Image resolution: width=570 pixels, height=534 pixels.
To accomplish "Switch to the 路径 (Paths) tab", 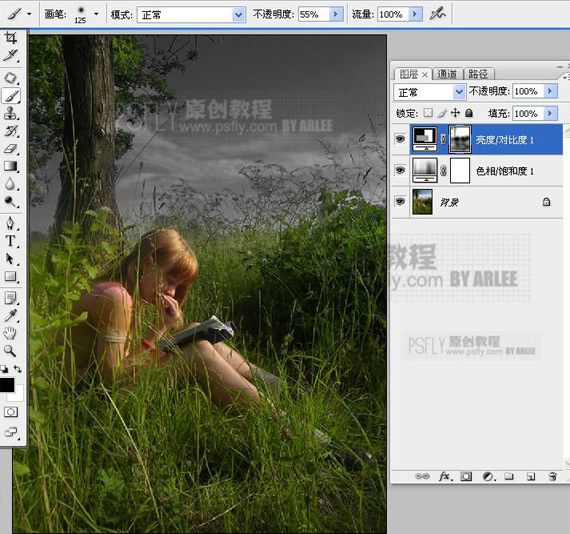I will coord(478,74).
